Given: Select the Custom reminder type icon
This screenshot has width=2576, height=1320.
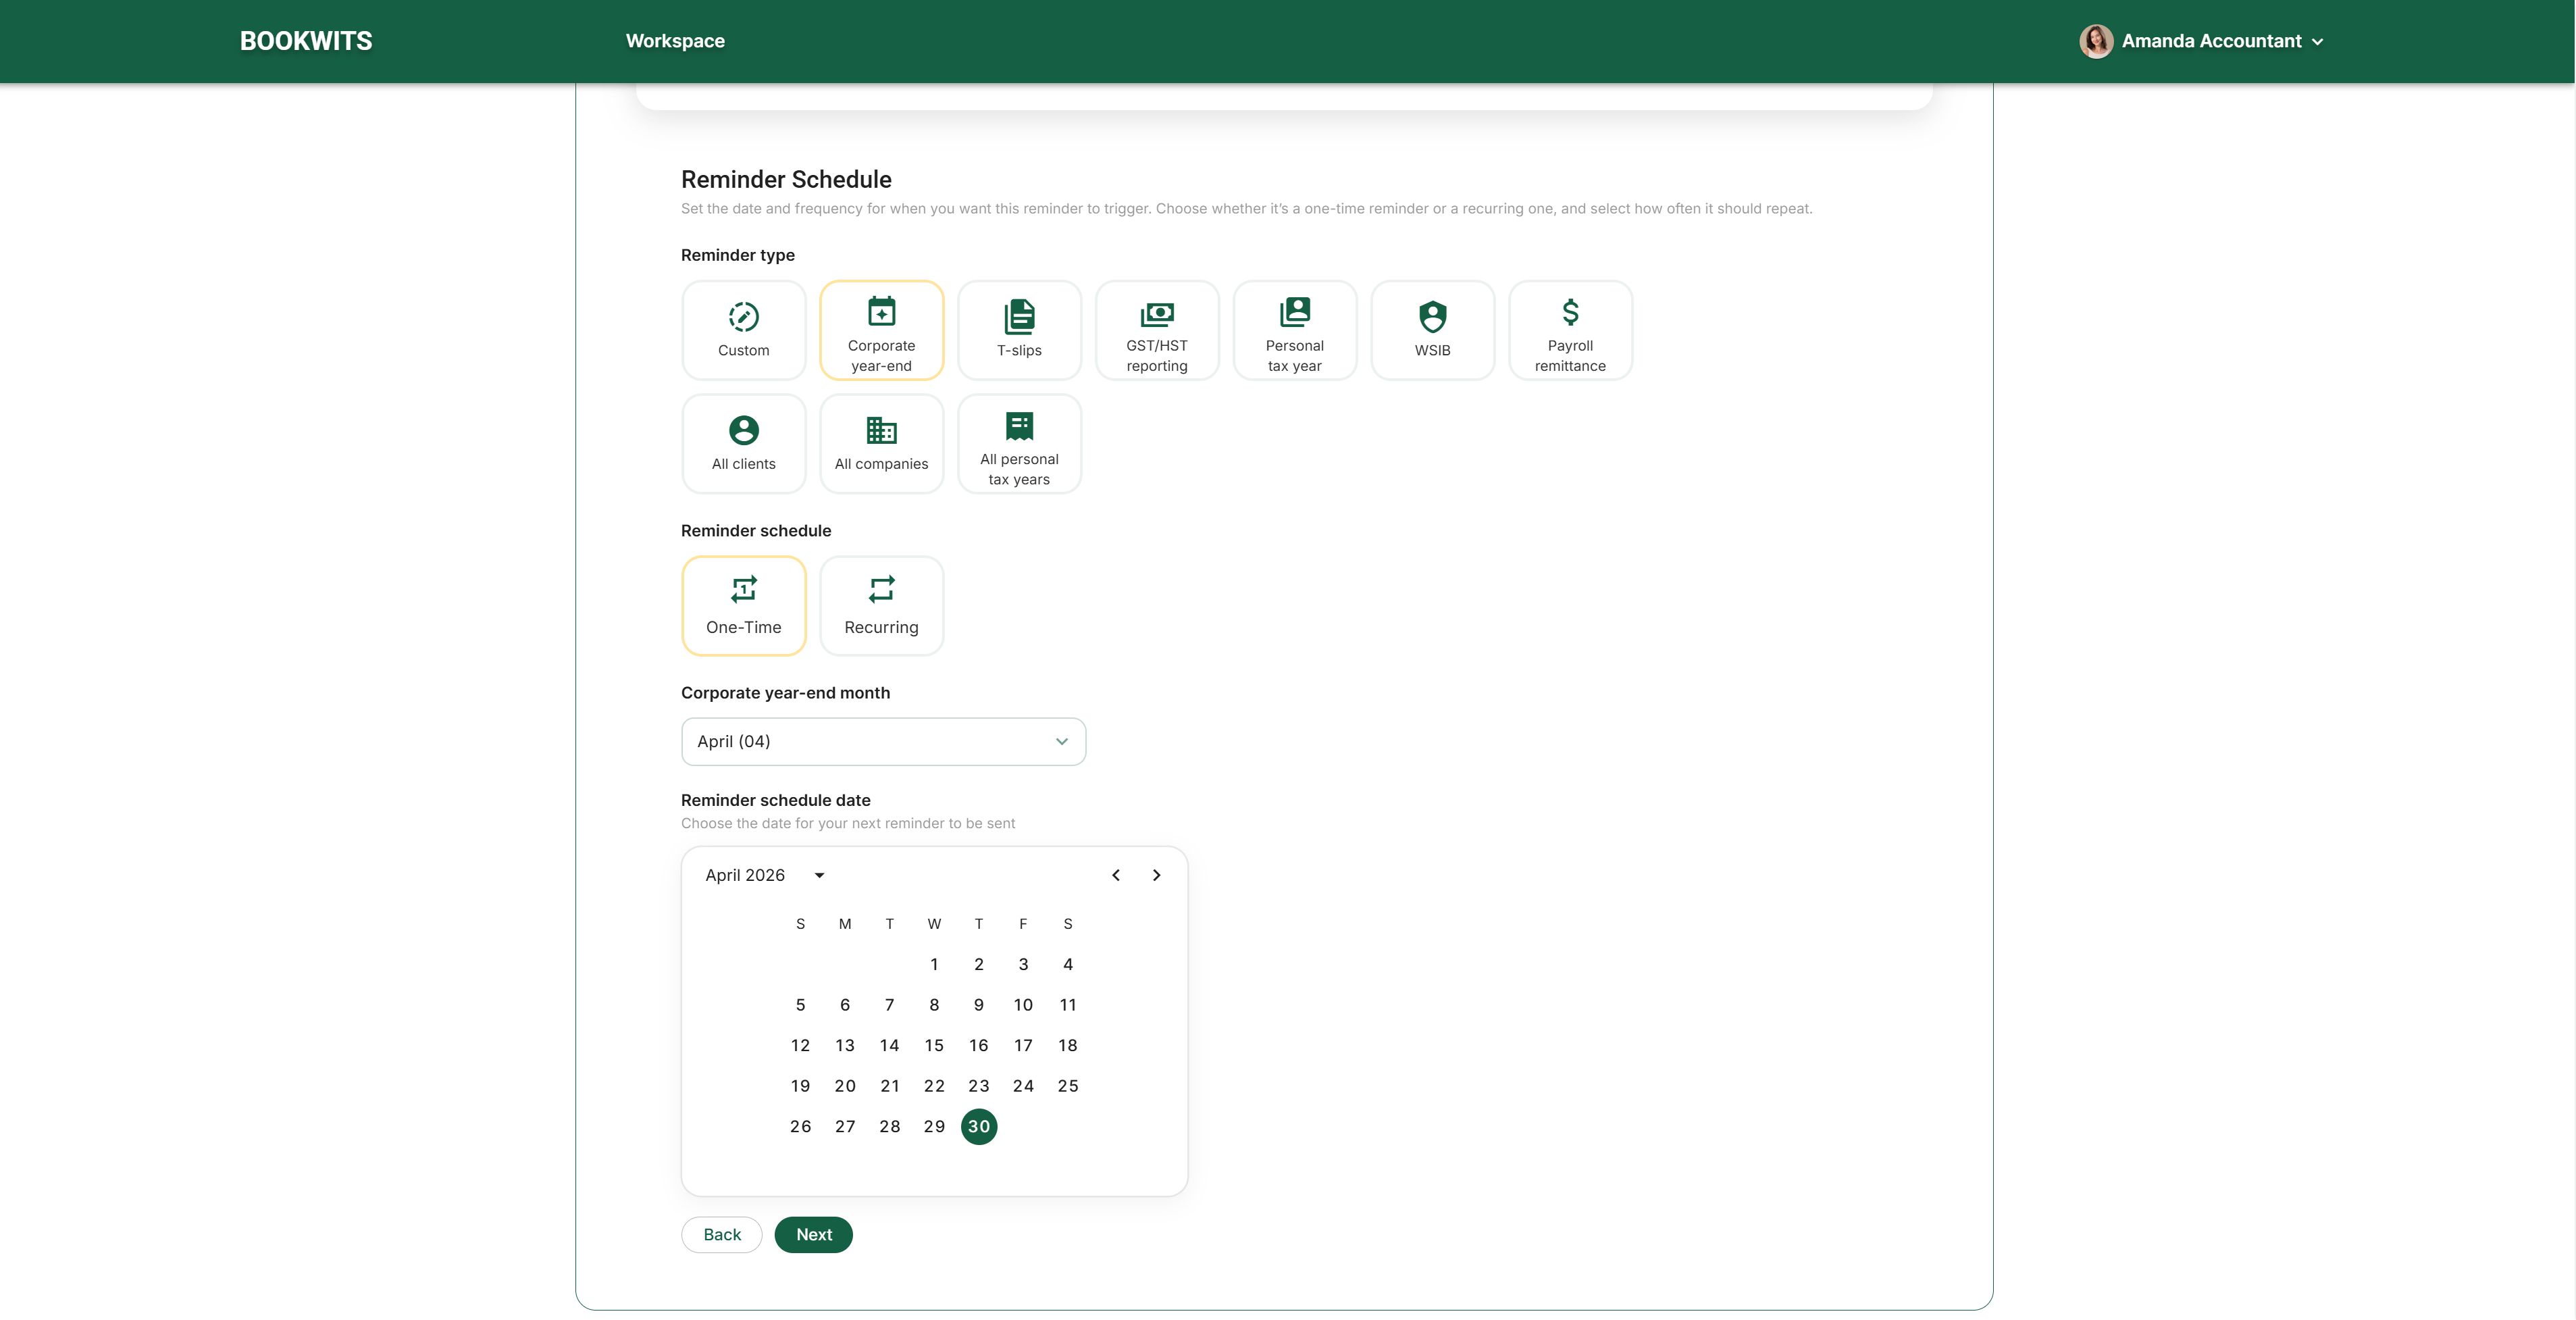Looking at the screenshot, I should [x=743, y=317].
